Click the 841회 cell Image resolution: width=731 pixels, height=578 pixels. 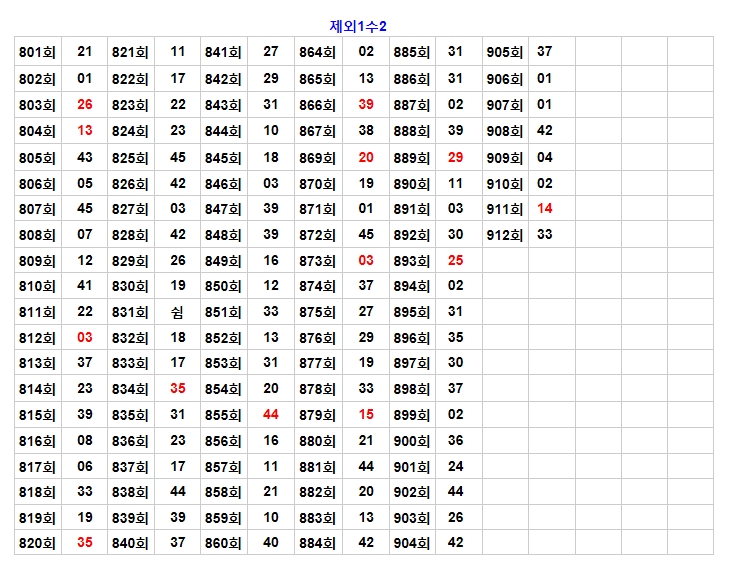coord(224,52)
